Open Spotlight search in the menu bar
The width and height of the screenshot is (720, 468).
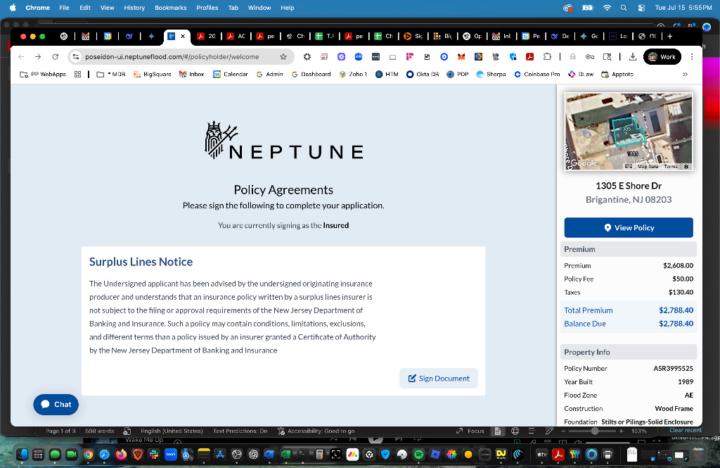[x=624, y=8]
